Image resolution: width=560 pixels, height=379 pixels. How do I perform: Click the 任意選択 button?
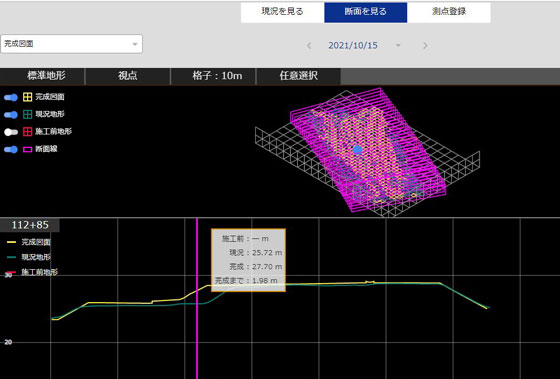point(299,76)
